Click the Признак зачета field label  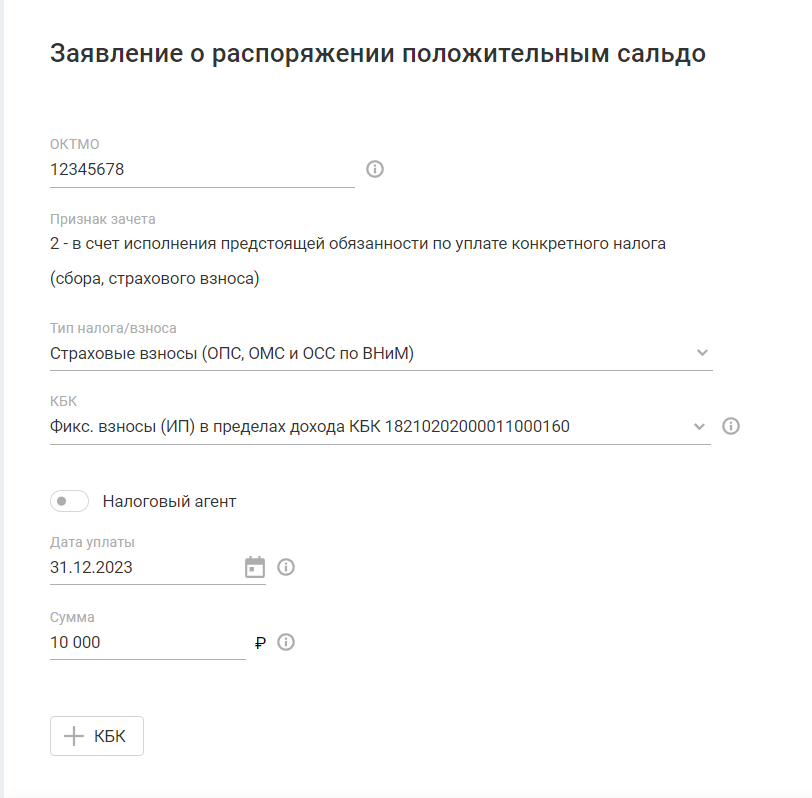pyautogui.click(x=103, y=219)
